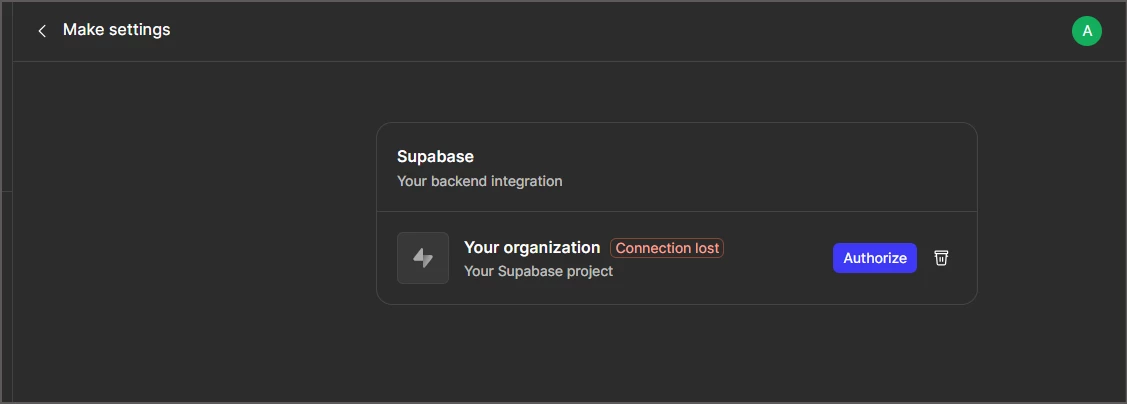
Task: Click the Your backend integration subtitle
Action: [479, 181]
